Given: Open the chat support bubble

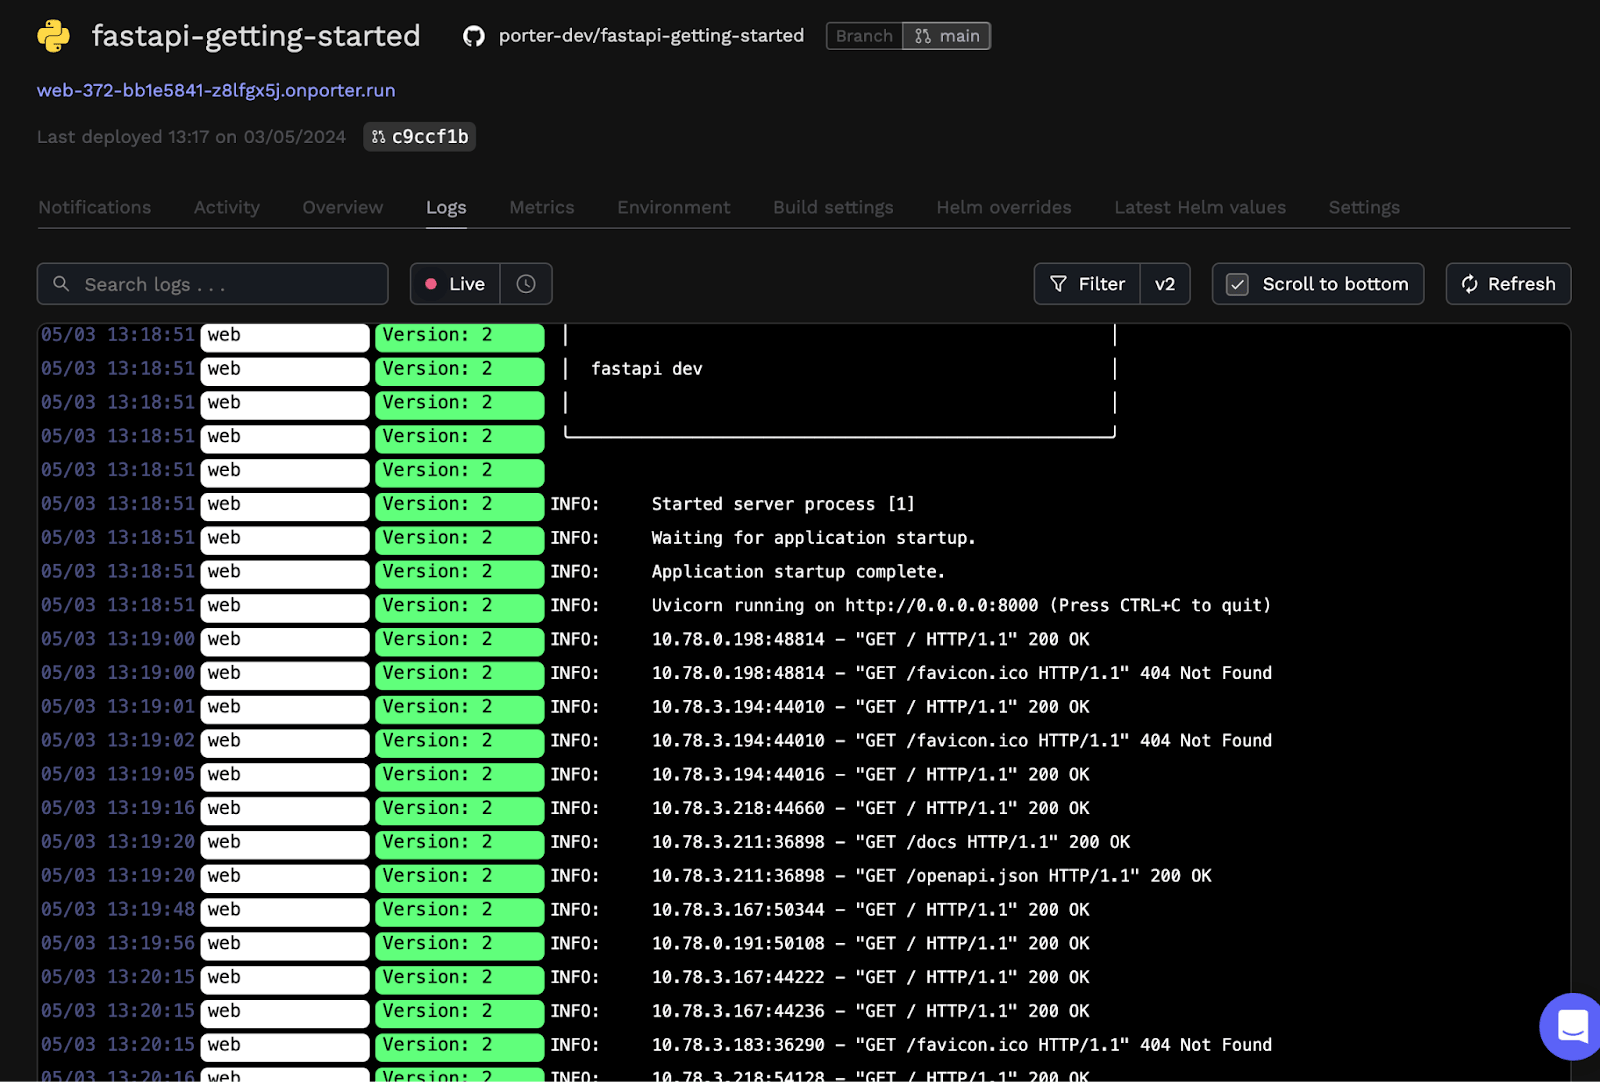Looking at the screenshot, I should pos(1572,1026).
